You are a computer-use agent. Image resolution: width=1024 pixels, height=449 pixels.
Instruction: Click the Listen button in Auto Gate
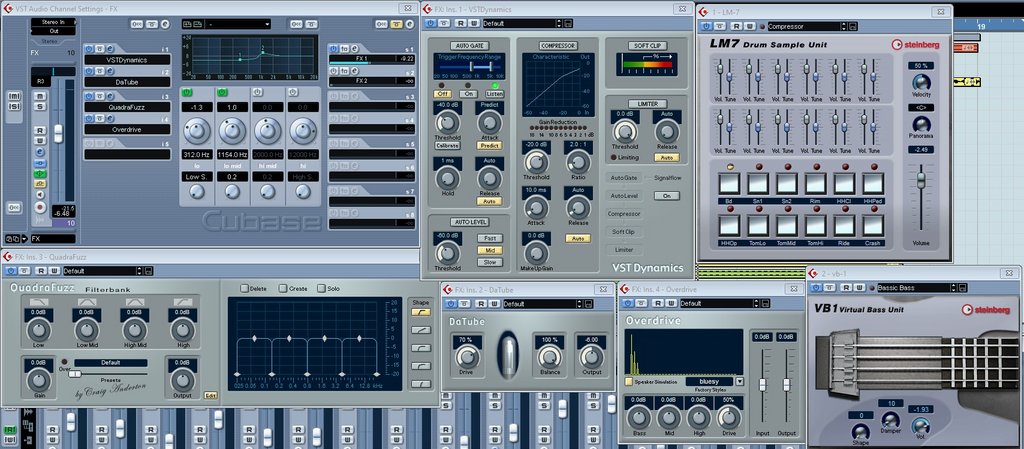coord(494,94)
